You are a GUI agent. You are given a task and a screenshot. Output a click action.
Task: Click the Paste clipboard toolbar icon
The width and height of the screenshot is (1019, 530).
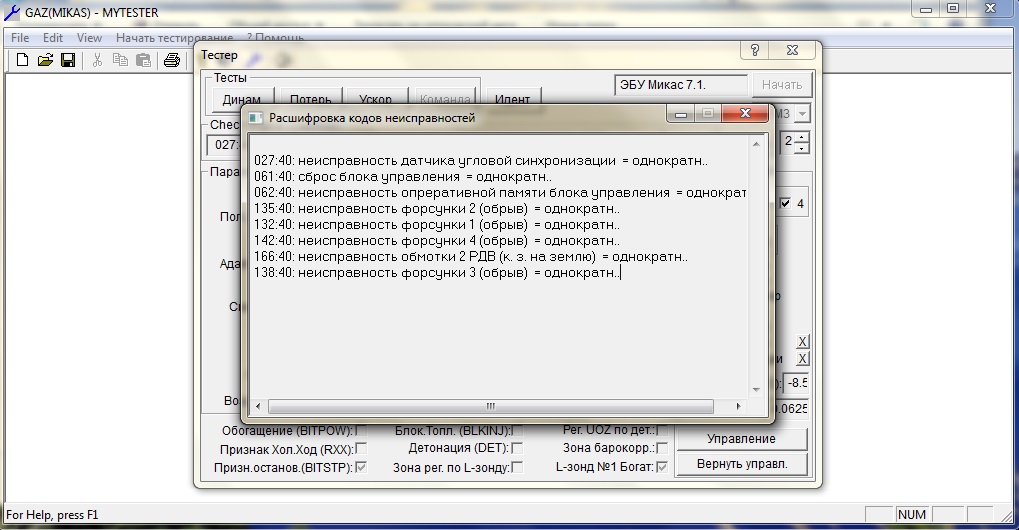click(143, 60)
